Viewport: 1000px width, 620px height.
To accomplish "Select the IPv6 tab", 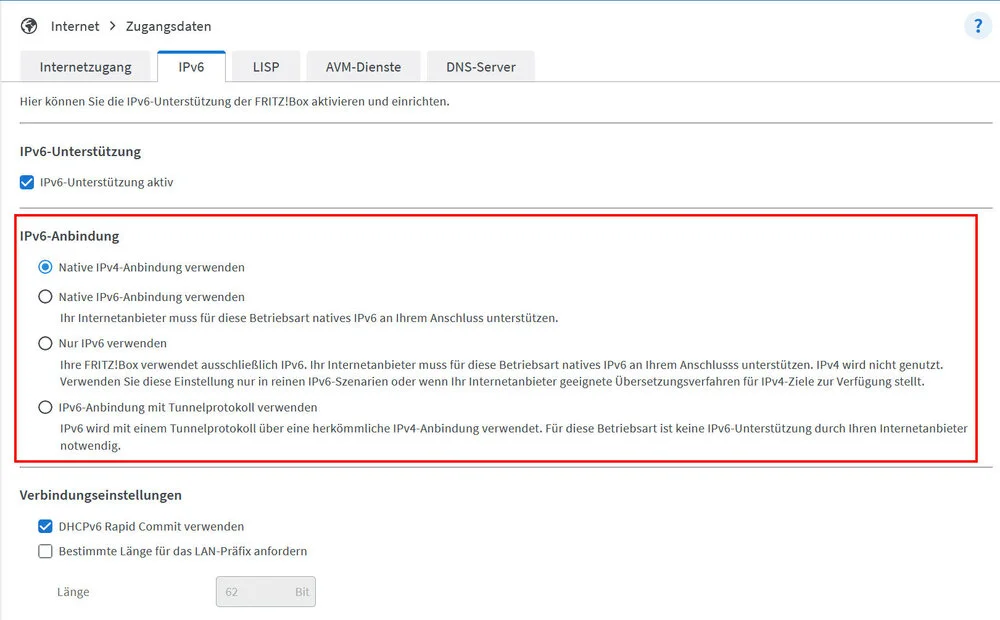I will 190,67.
